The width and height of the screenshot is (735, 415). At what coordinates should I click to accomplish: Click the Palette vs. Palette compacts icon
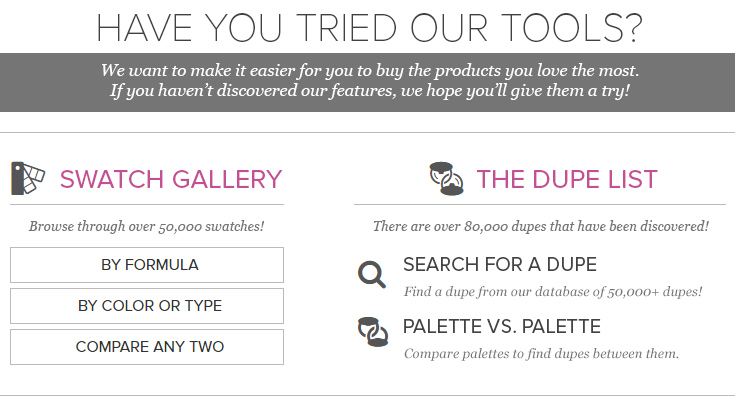(373, 332)
